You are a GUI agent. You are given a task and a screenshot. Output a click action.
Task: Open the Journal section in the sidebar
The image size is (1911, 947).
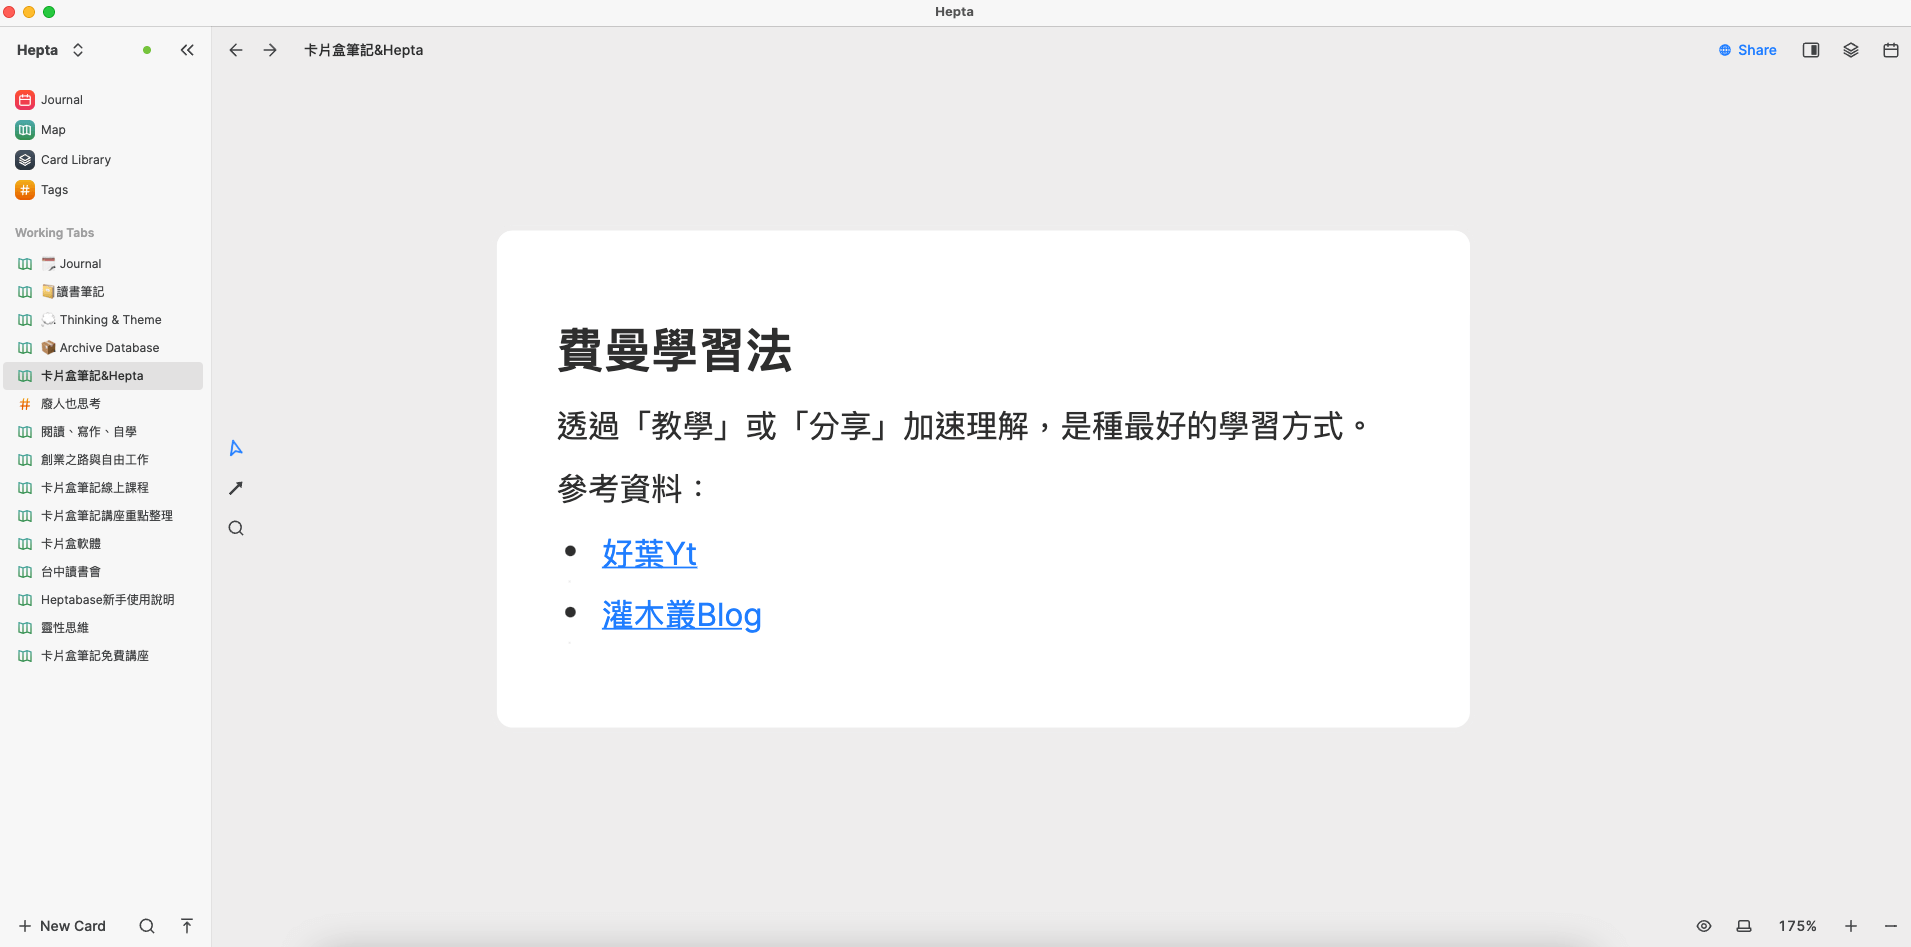point(60,99)
